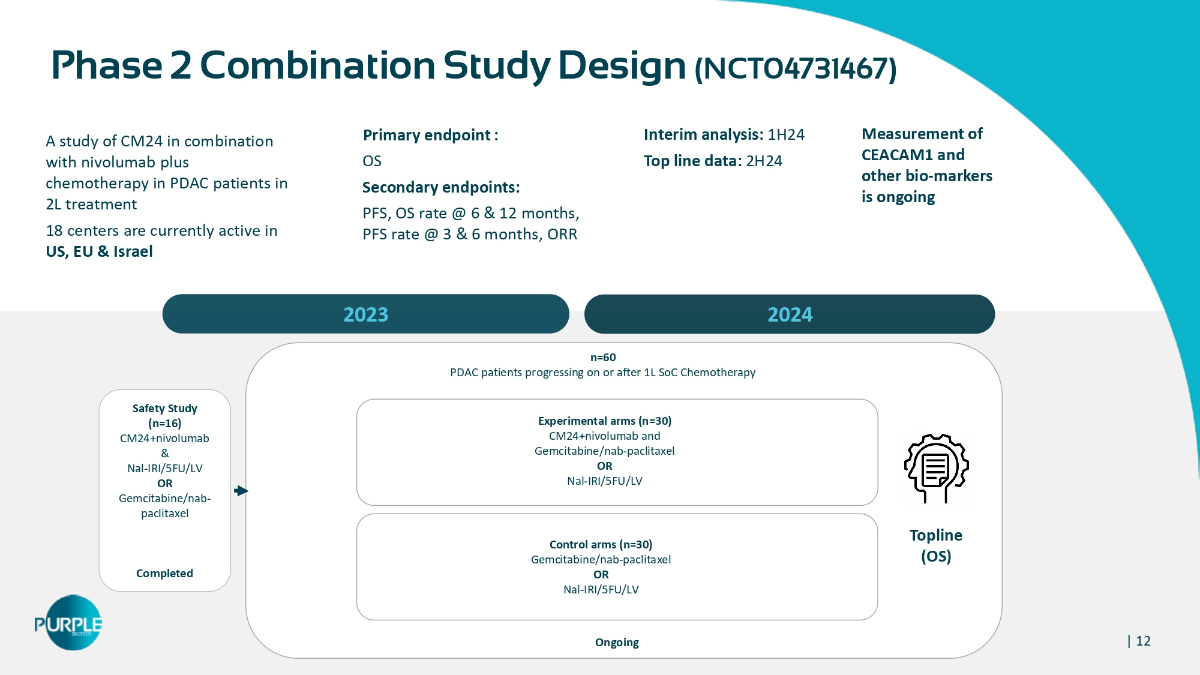1200x675 pixels.
Task: Click the slide page number 12
Action: click(1141, 641)
